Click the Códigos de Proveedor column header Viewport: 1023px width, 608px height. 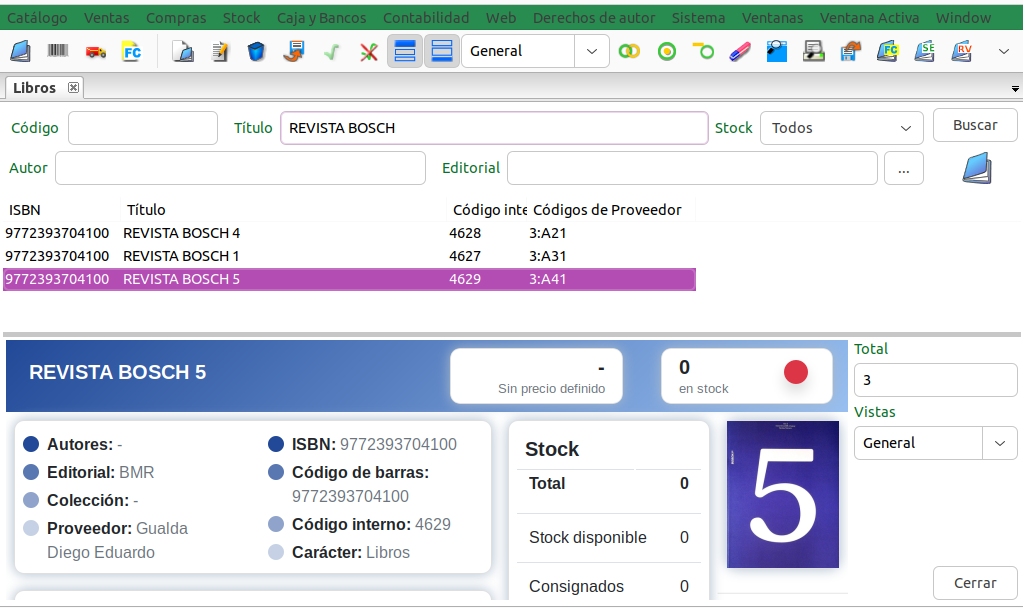click(x=611, y=210)
